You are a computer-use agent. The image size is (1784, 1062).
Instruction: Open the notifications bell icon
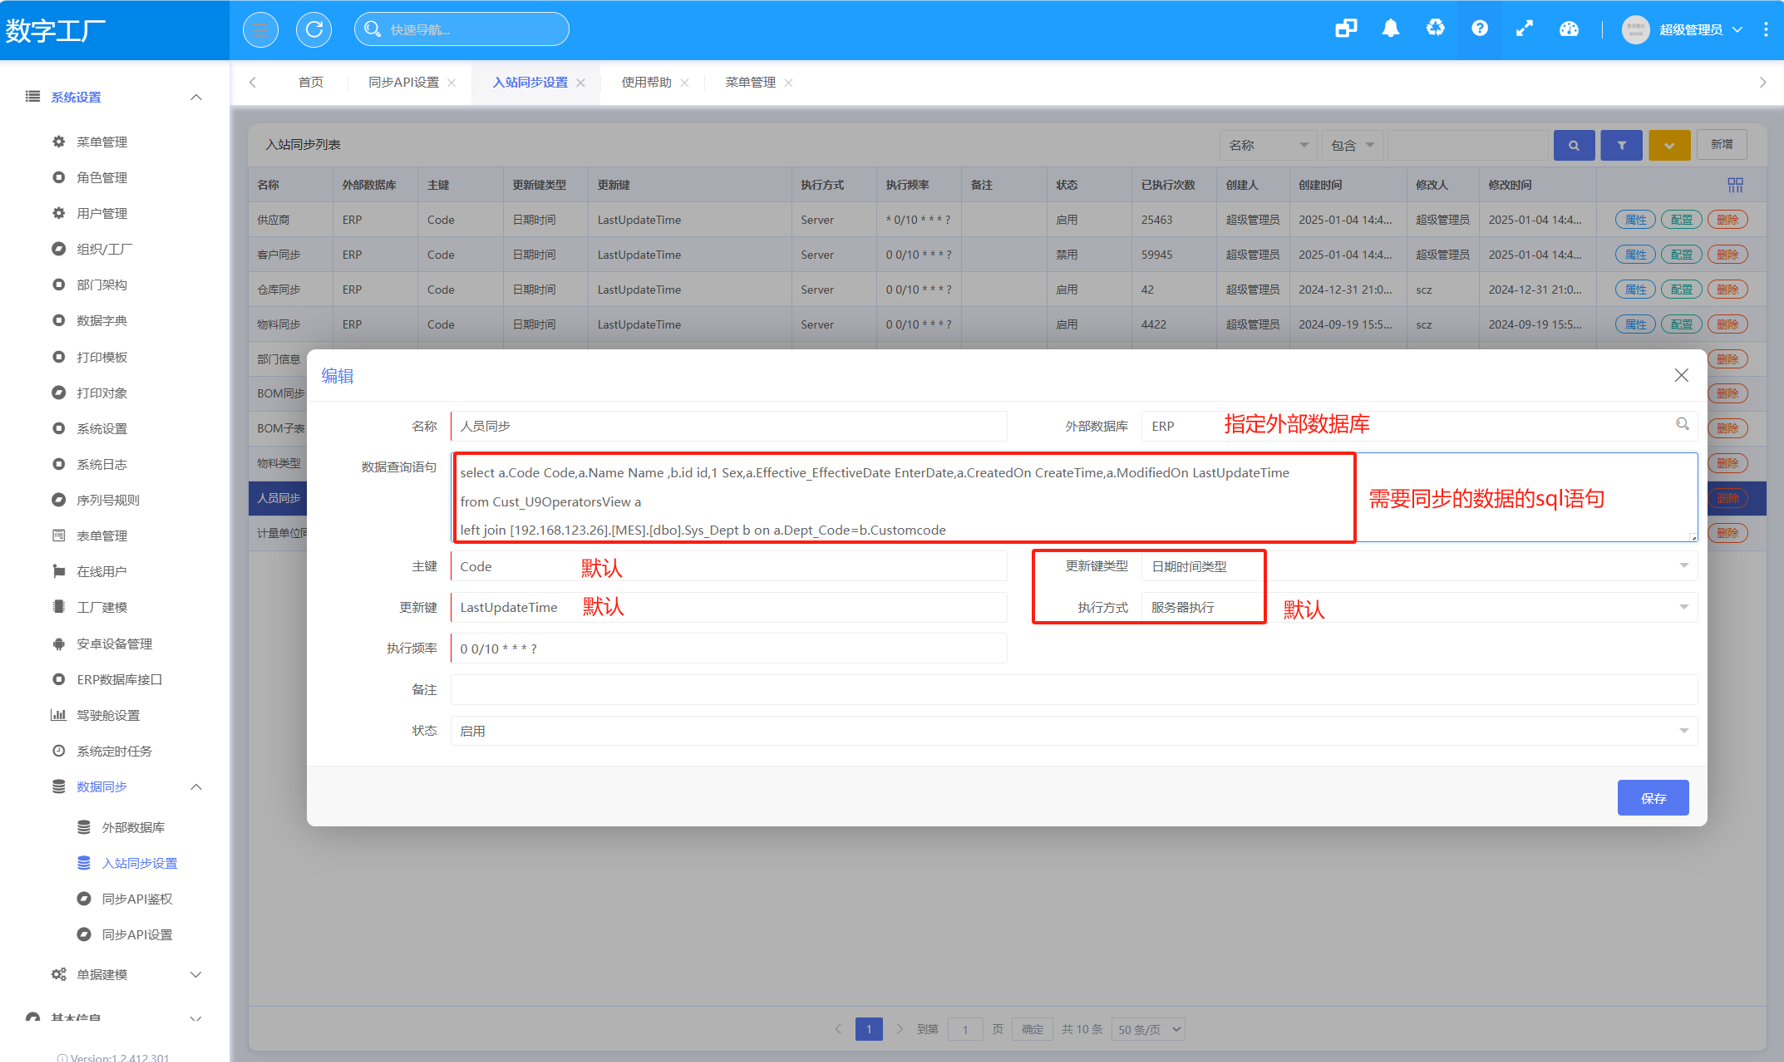click(x=1390, y=29)
